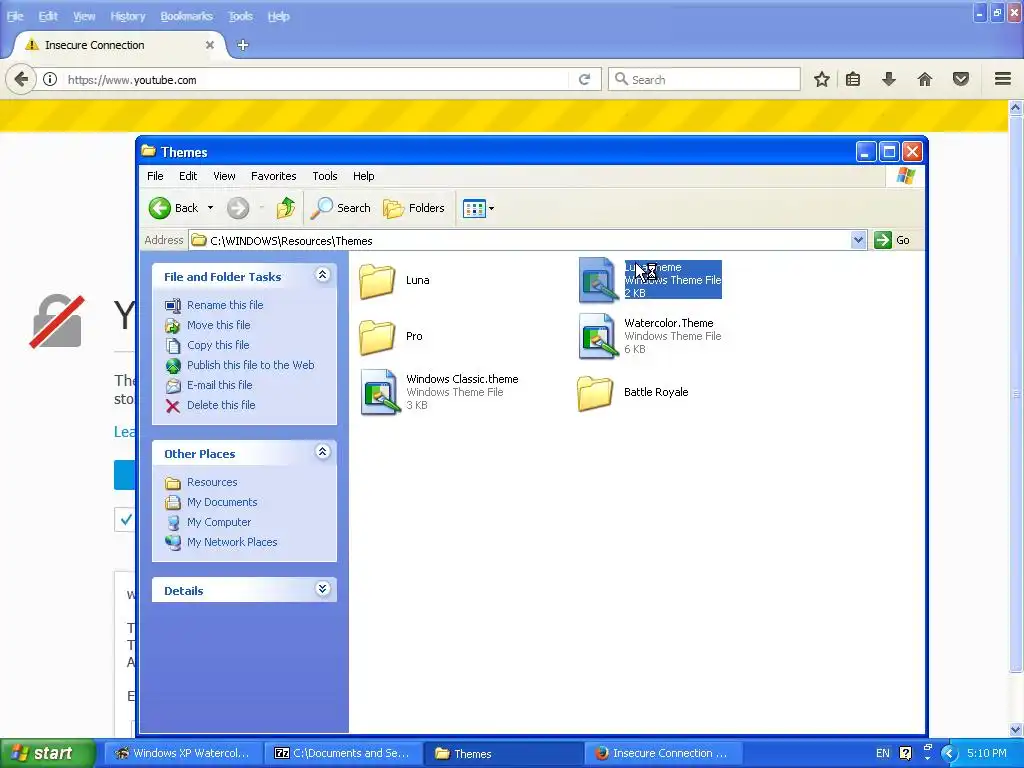The height and width of the screenshot is (768, 1024).
Task: Switch to Windows XP Watercolor taskbar button
Action: coord(182,754)
